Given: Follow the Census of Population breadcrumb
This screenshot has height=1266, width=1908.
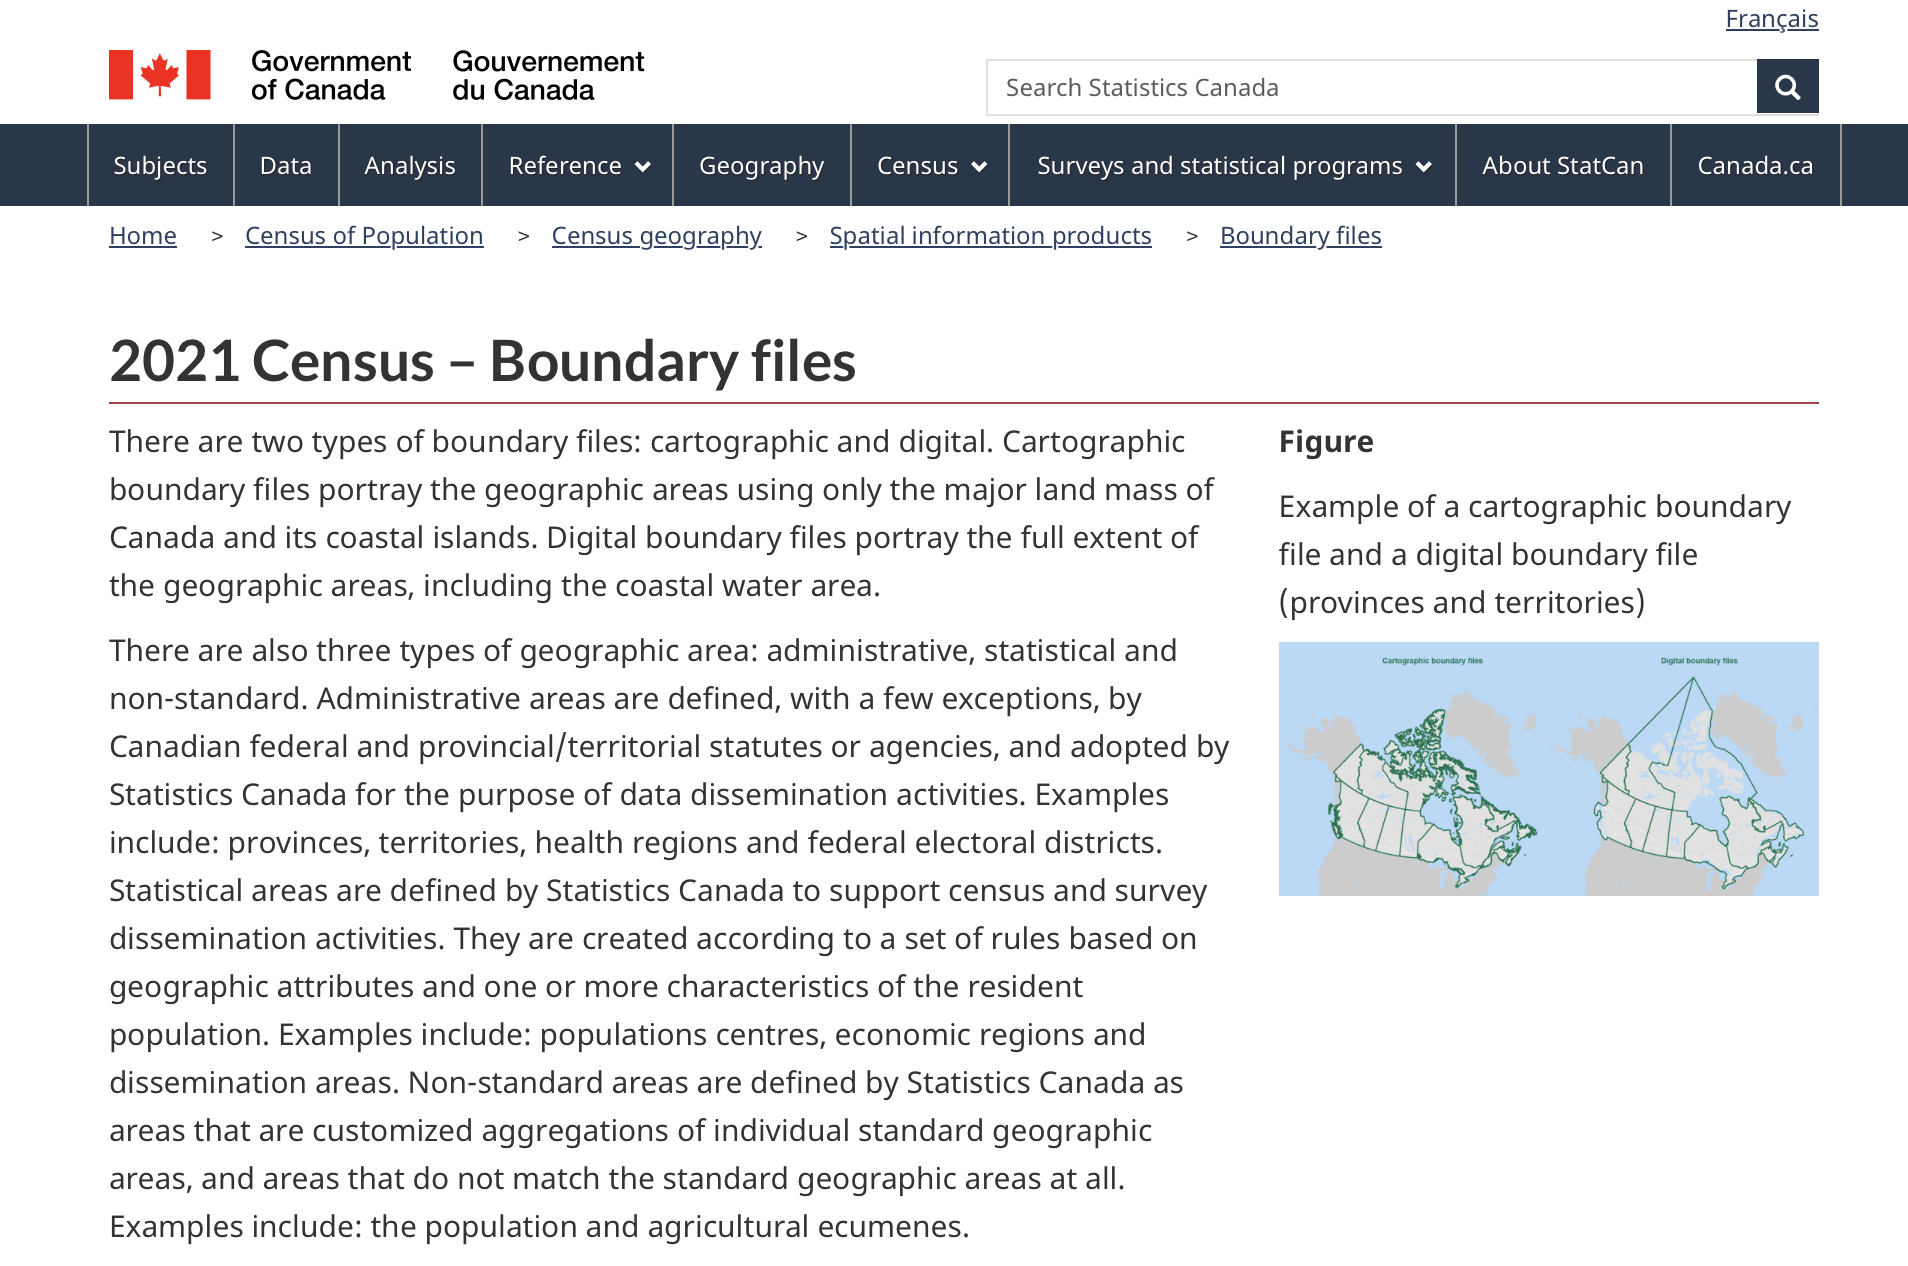Looking at the screenshot, I should [x=364, y=236].
